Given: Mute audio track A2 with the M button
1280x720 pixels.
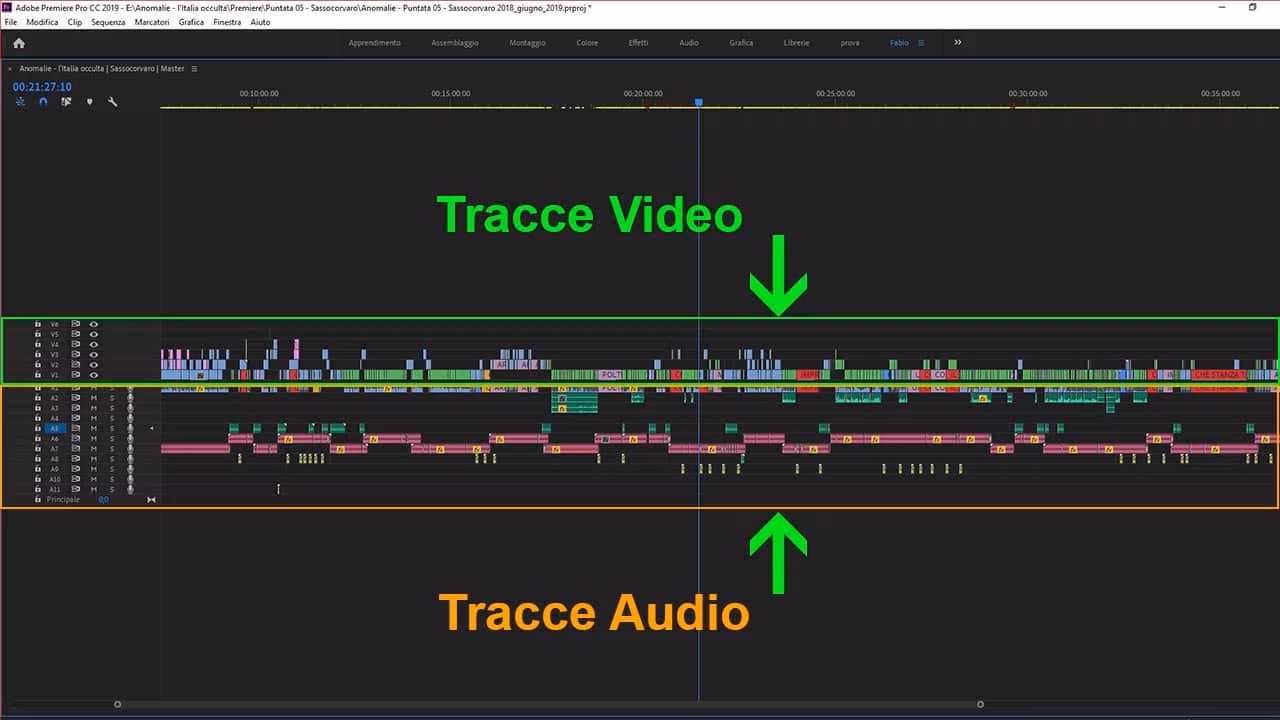Looking at the screenshot, I should point(93,397).
